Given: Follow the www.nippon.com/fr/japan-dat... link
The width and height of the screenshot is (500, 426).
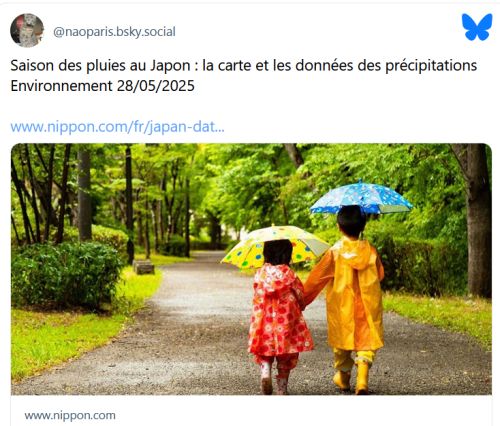Looking at the screenshot, I should pyautogui.click(x=117, y=127).
